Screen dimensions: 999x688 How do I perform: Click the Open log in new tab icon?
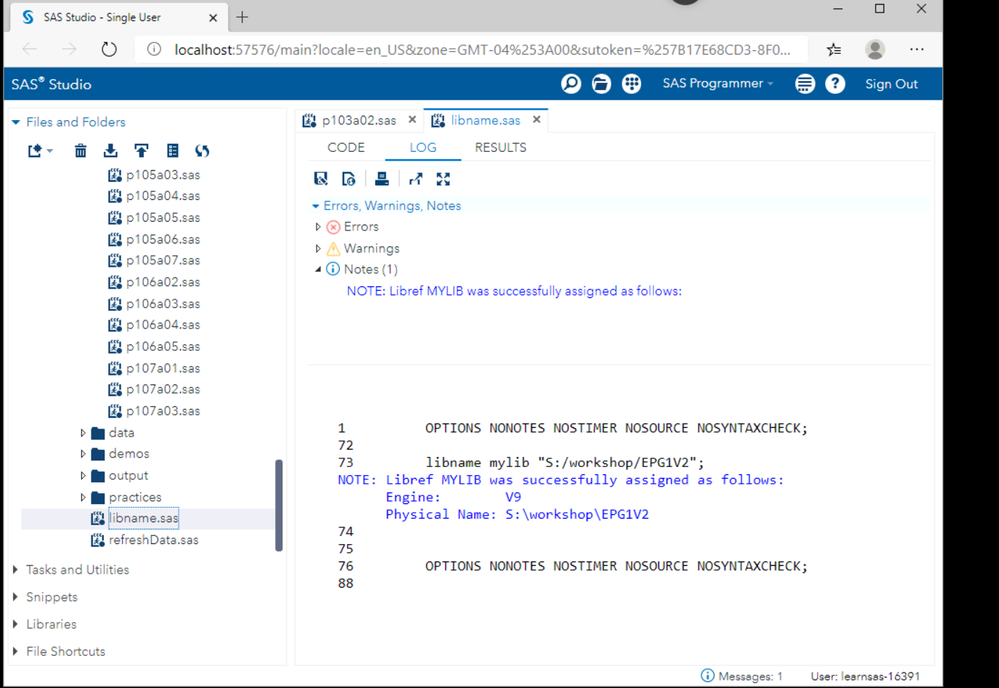[415, 179]
